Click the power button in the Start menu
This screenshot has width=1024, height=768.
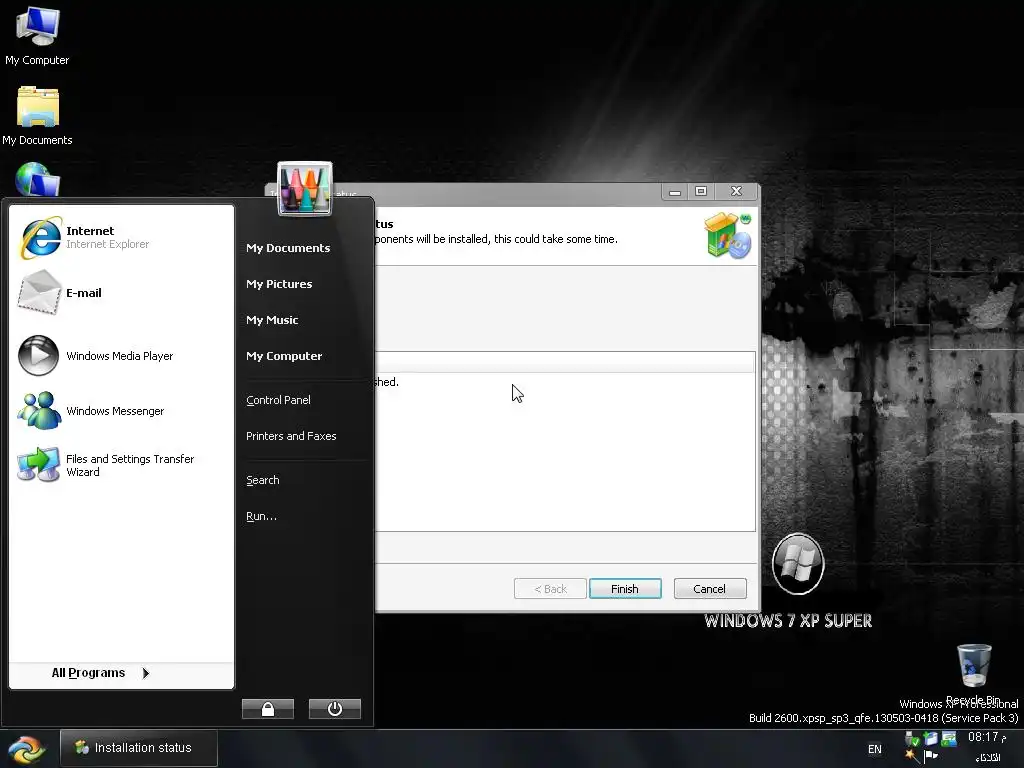(x=334, y=709)
